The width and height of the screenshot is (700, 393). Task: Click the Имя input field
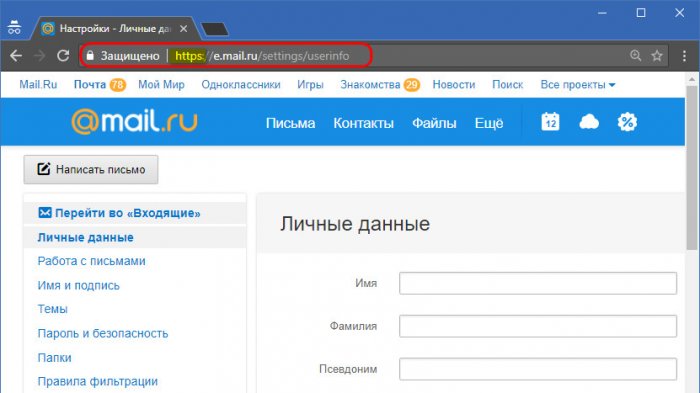[538, 283]
